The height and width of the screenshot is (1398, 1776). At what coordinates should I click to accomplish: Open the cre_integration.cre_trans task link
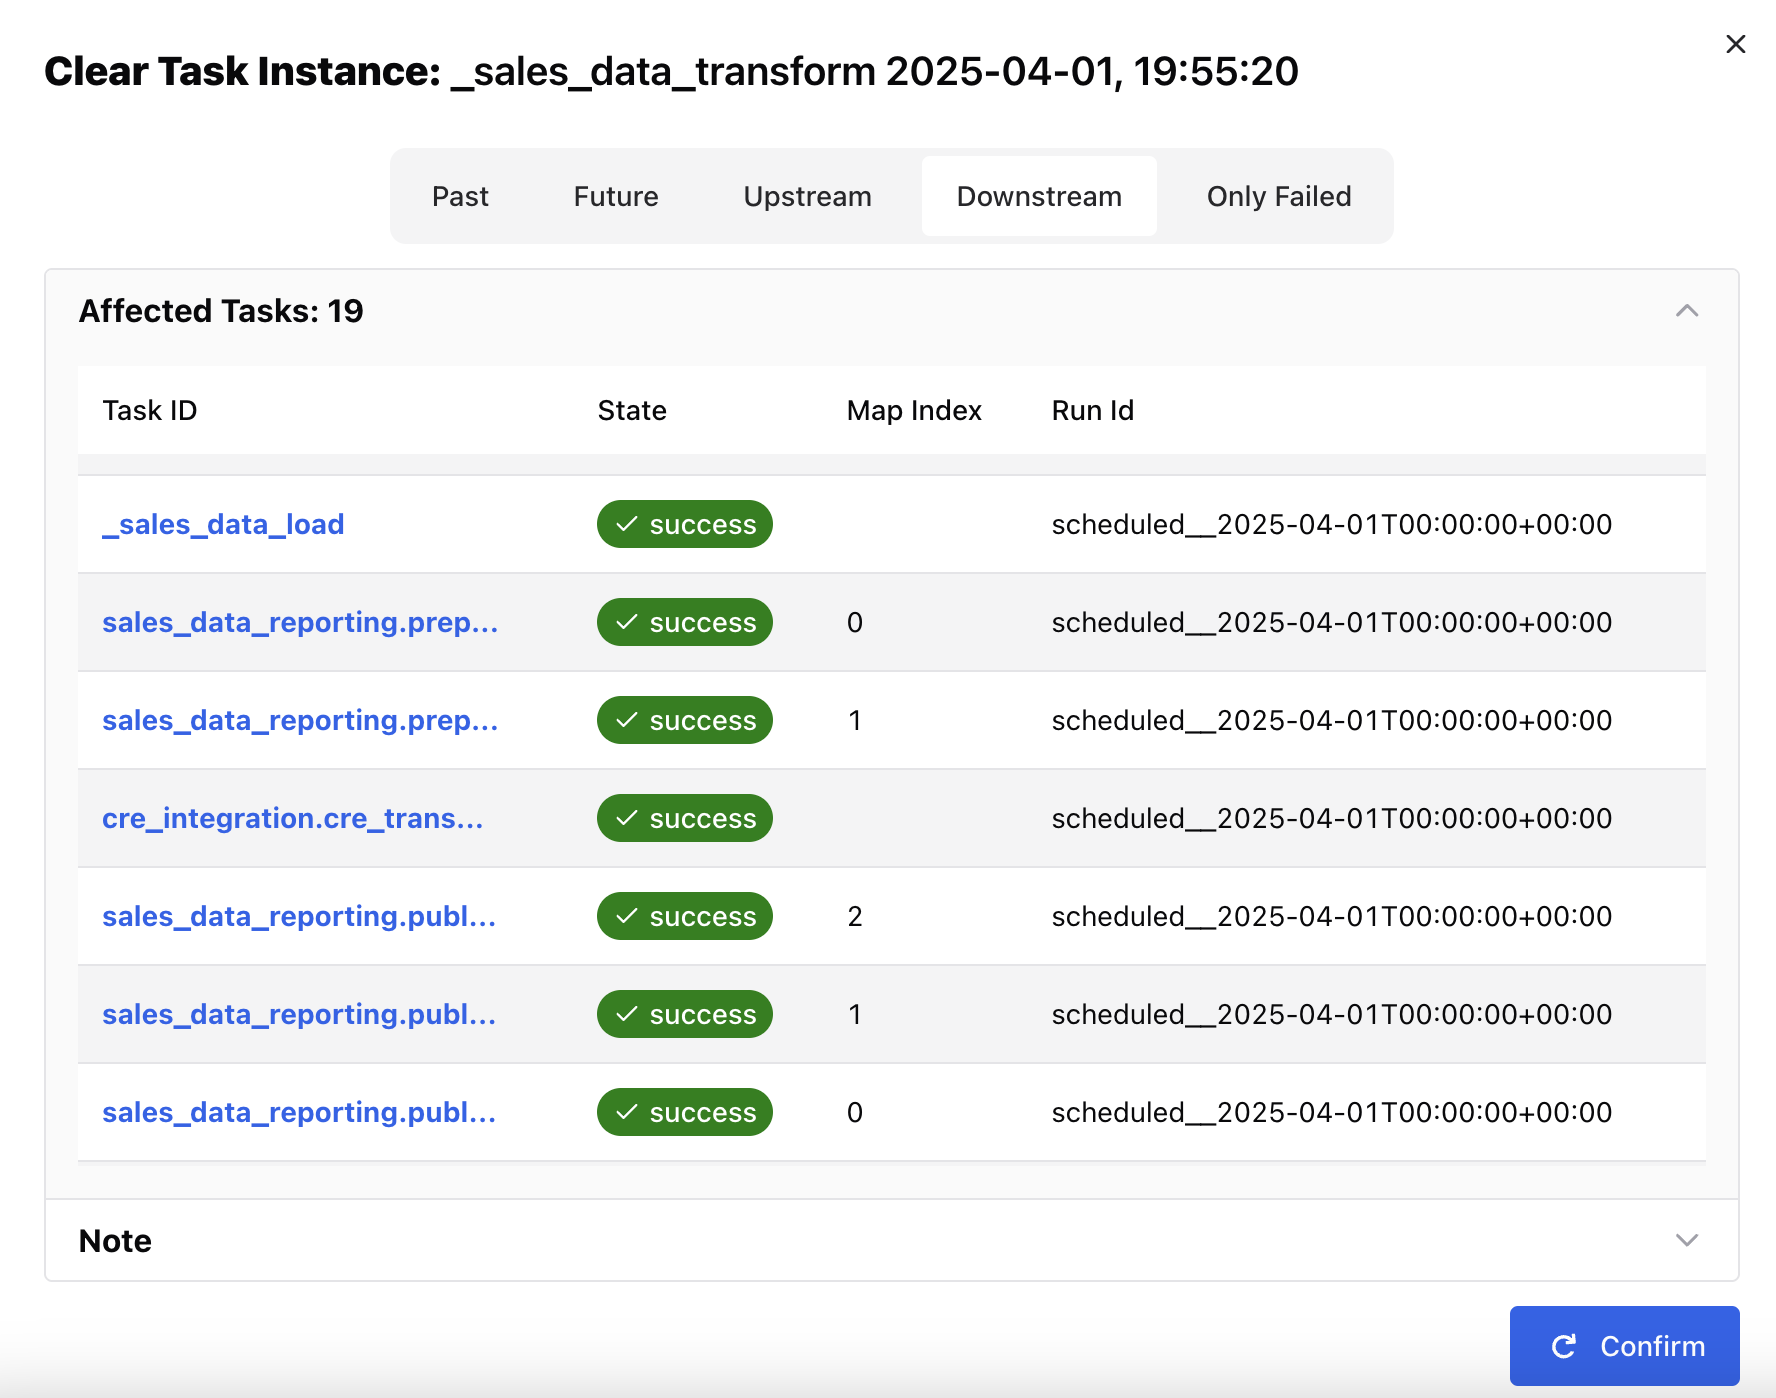pyautogui.click(x=293, y=818)
